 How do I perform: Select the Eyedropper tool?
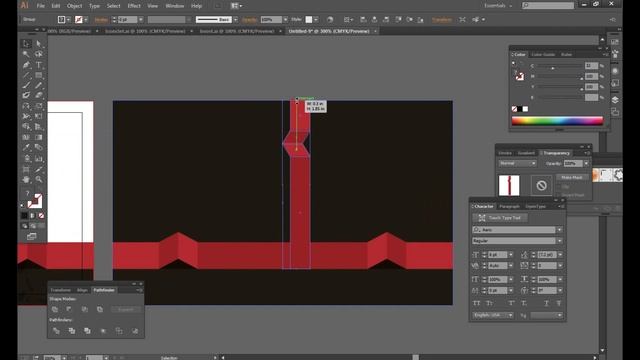pyautogui.click(x=27, y=148)
